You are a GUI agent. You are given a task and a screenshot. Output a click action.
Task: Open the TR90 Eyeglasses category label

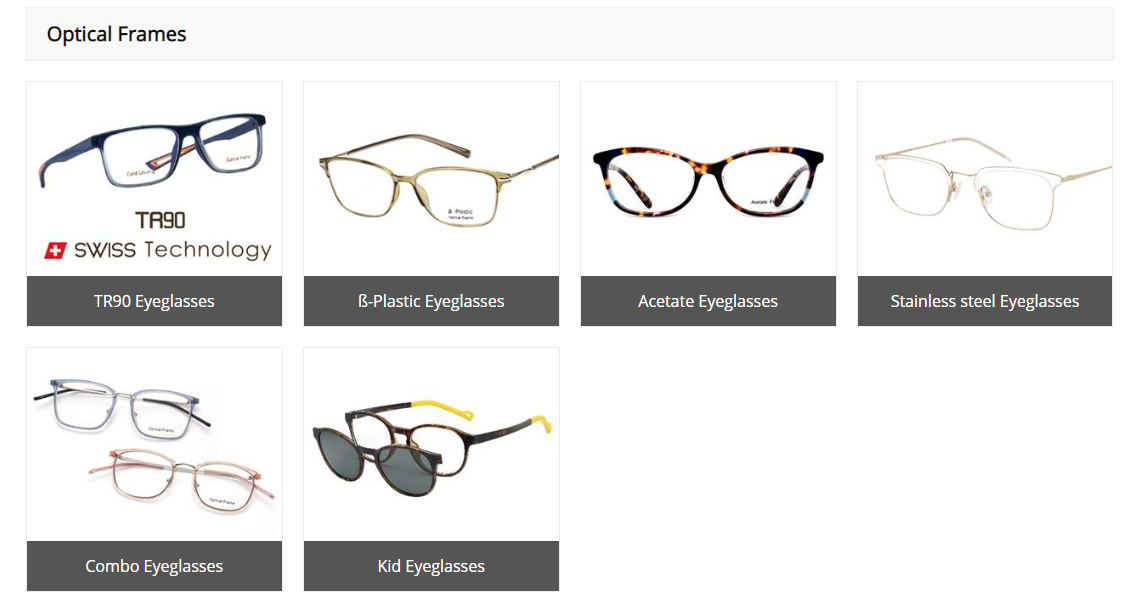coord(154,301)
